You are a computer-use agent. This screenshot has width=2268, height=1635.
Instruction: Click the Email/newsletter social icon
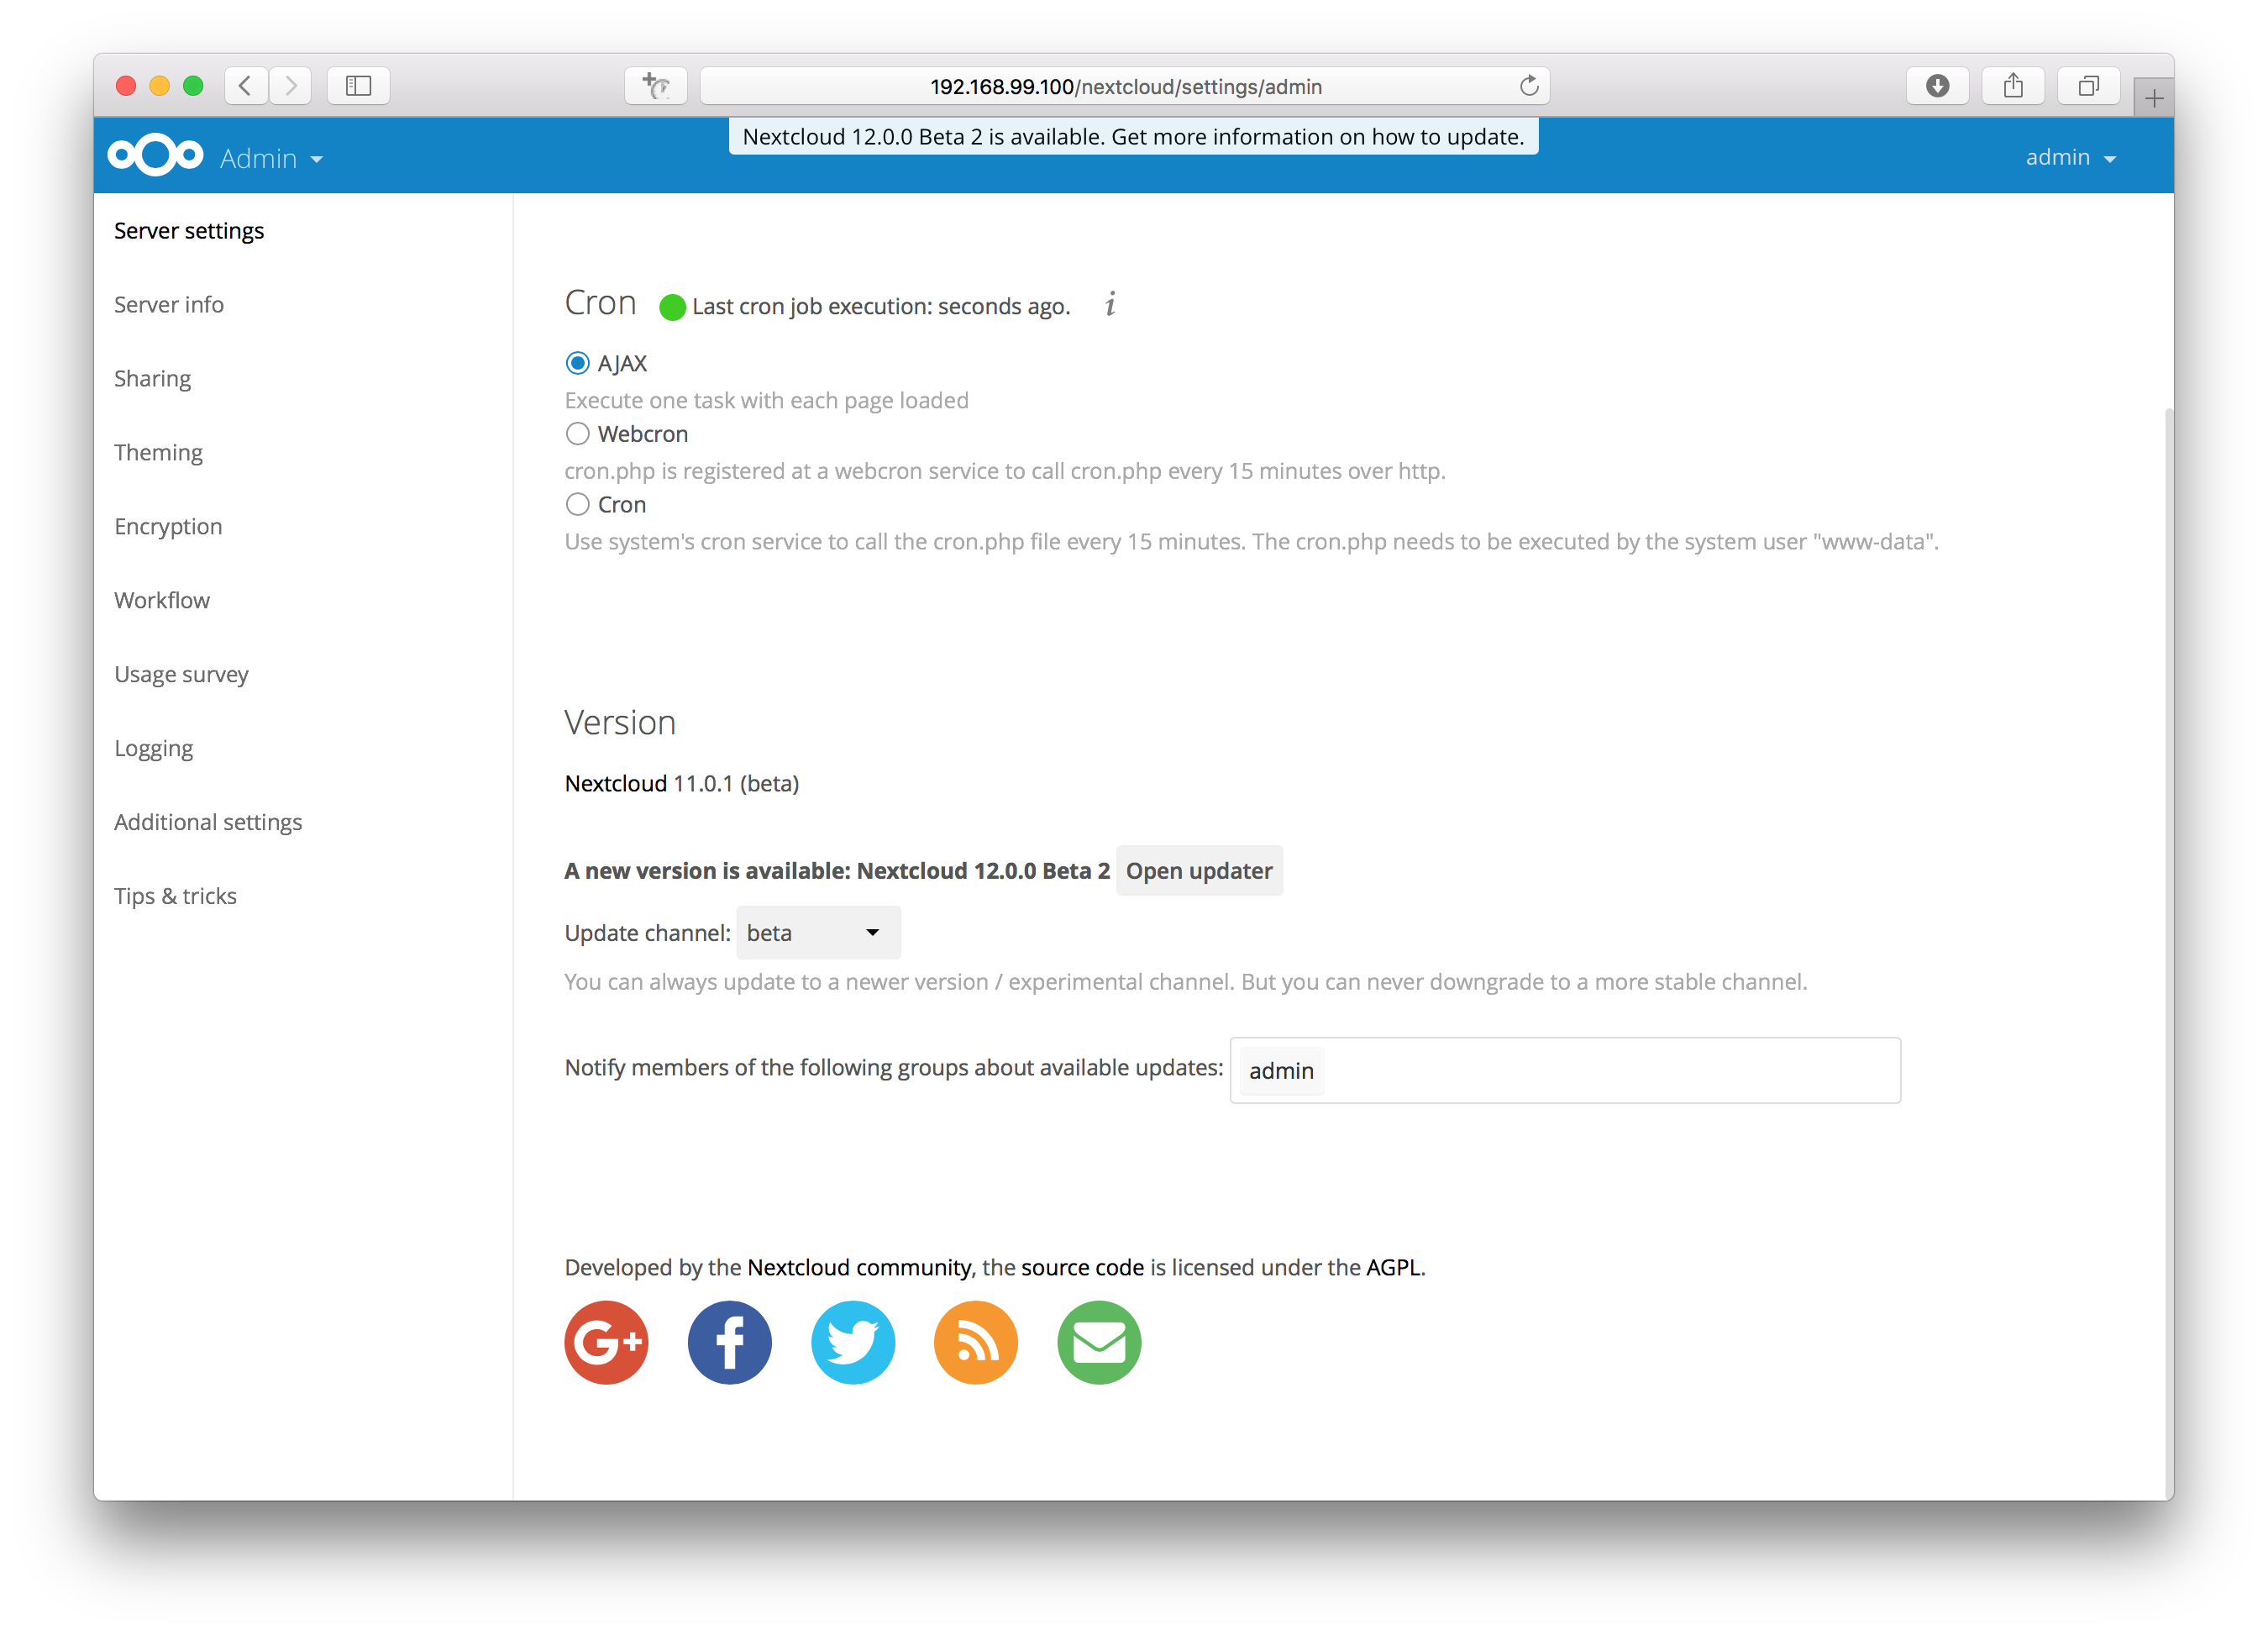[1099, 1343]
